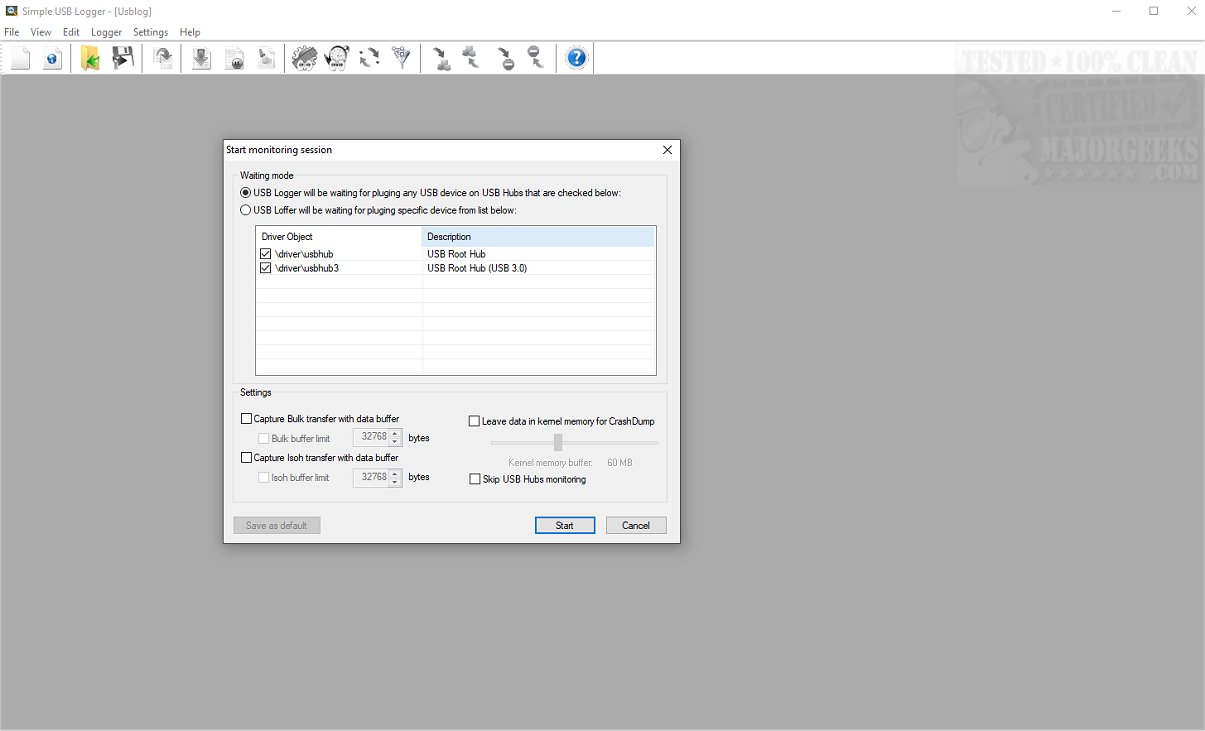Select the 'USB Root Hub' description cell
Image resolution: width=1205 pixels, height=731 pixels.
coord(457,254)
